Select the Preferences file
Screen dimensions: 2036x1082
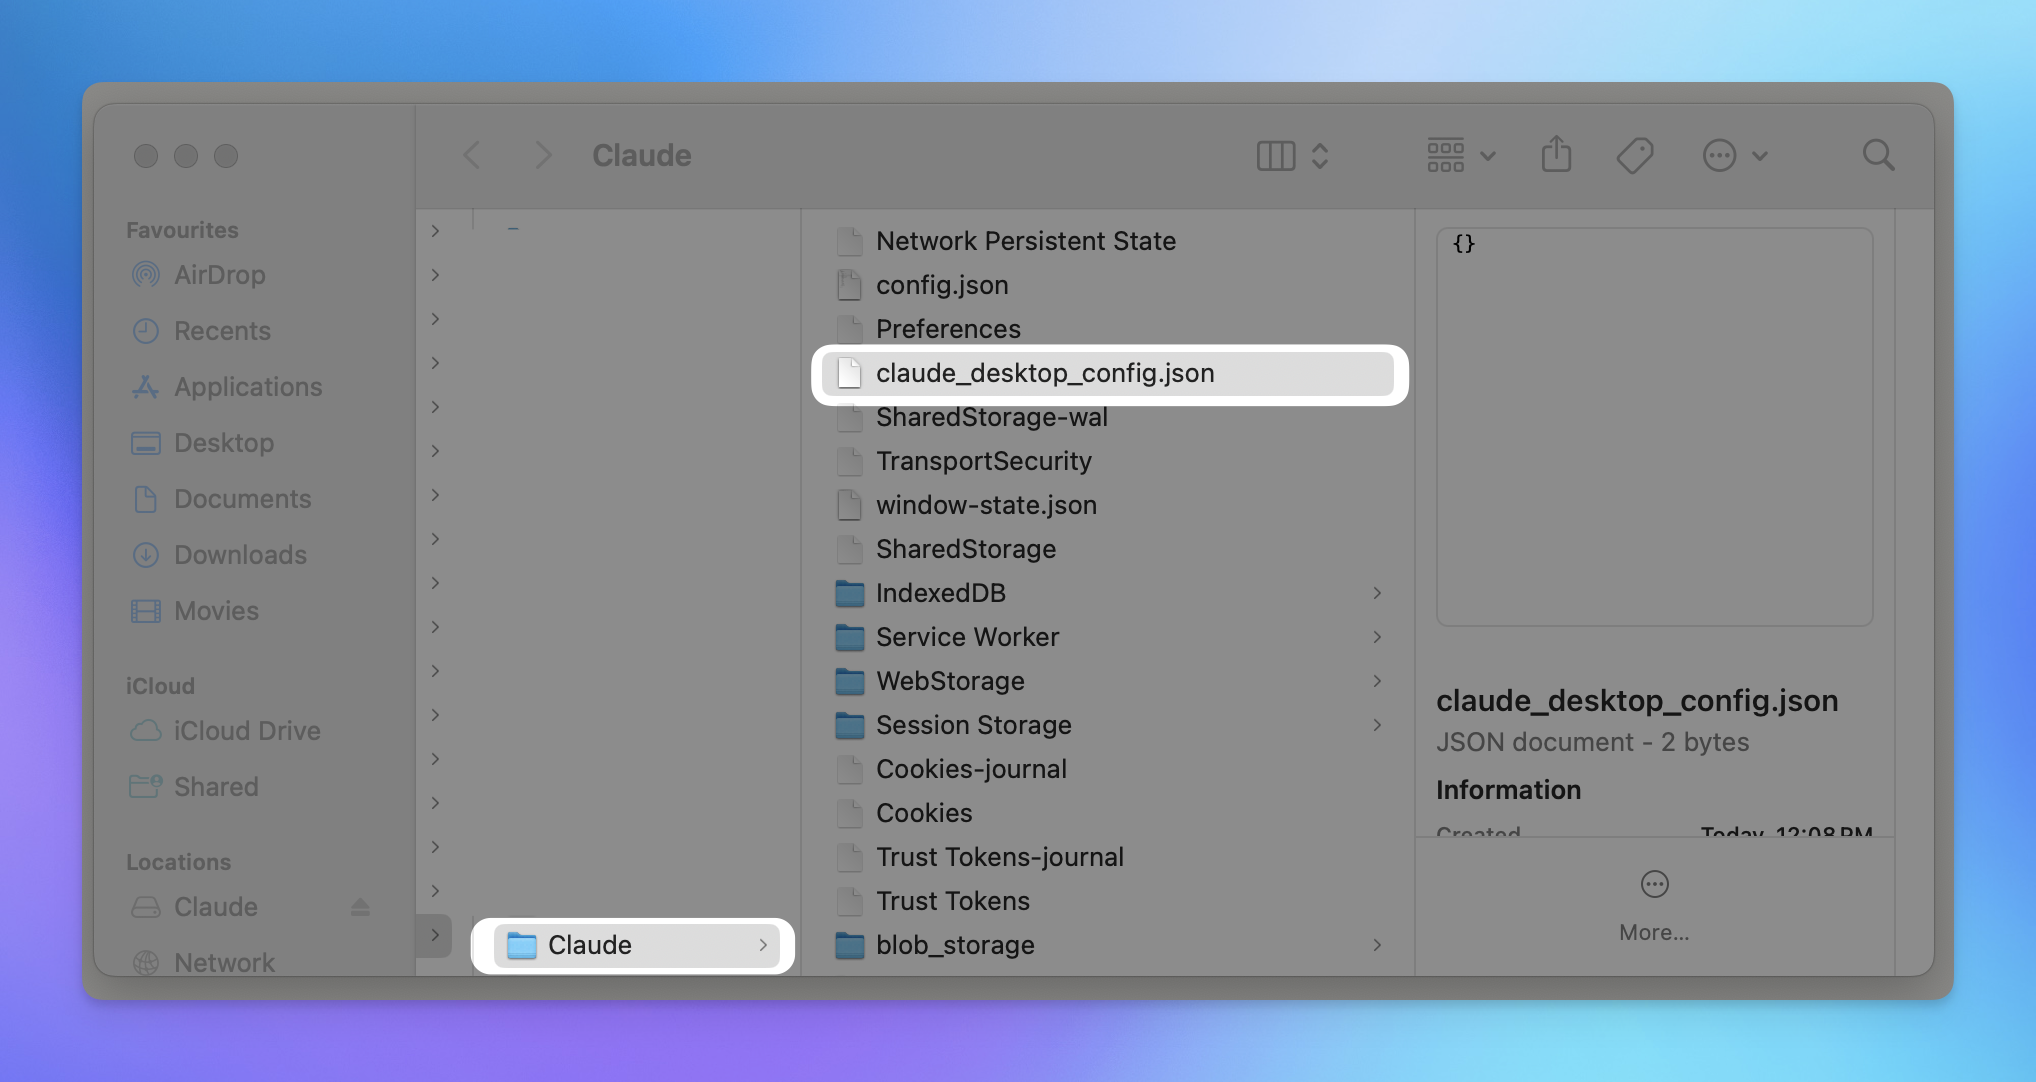1108,329
